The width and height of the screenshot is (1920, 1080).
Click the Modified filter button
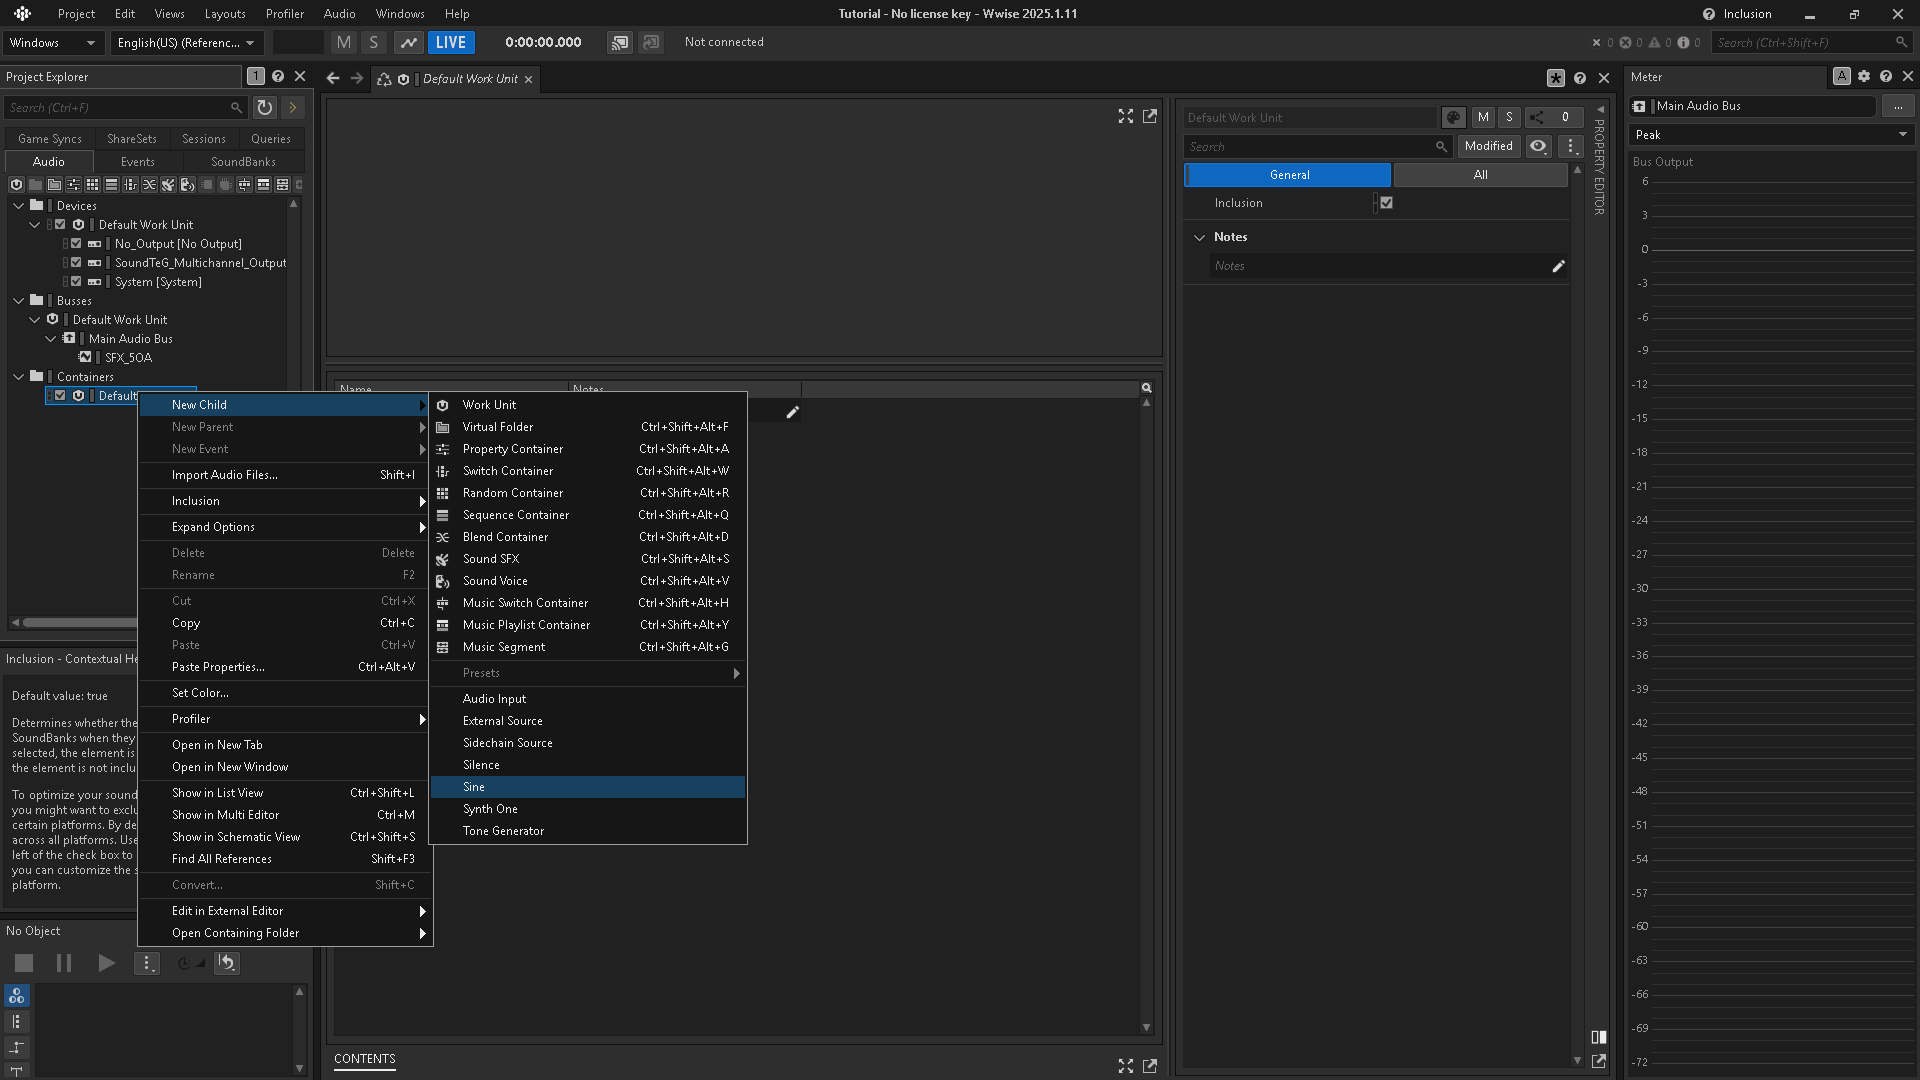click(1488, 146)
